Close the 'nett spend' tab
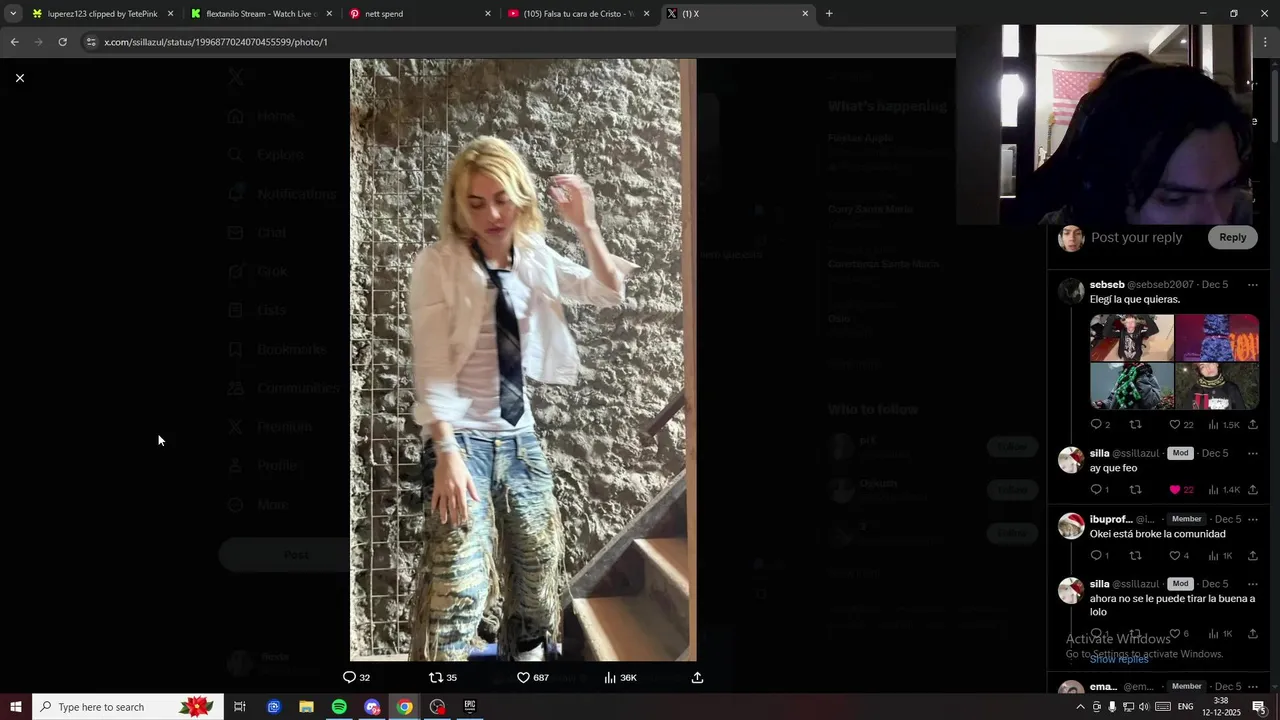The image size is (1280, 720). point(488,14)
